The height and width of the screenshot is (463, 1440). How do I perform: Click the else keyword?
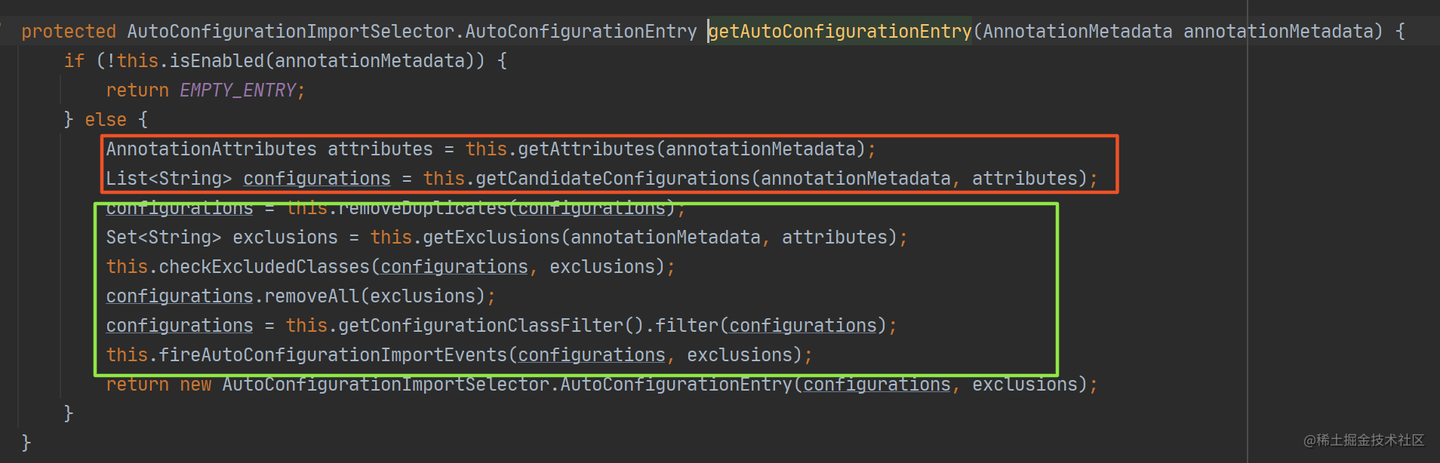[106, 120]
